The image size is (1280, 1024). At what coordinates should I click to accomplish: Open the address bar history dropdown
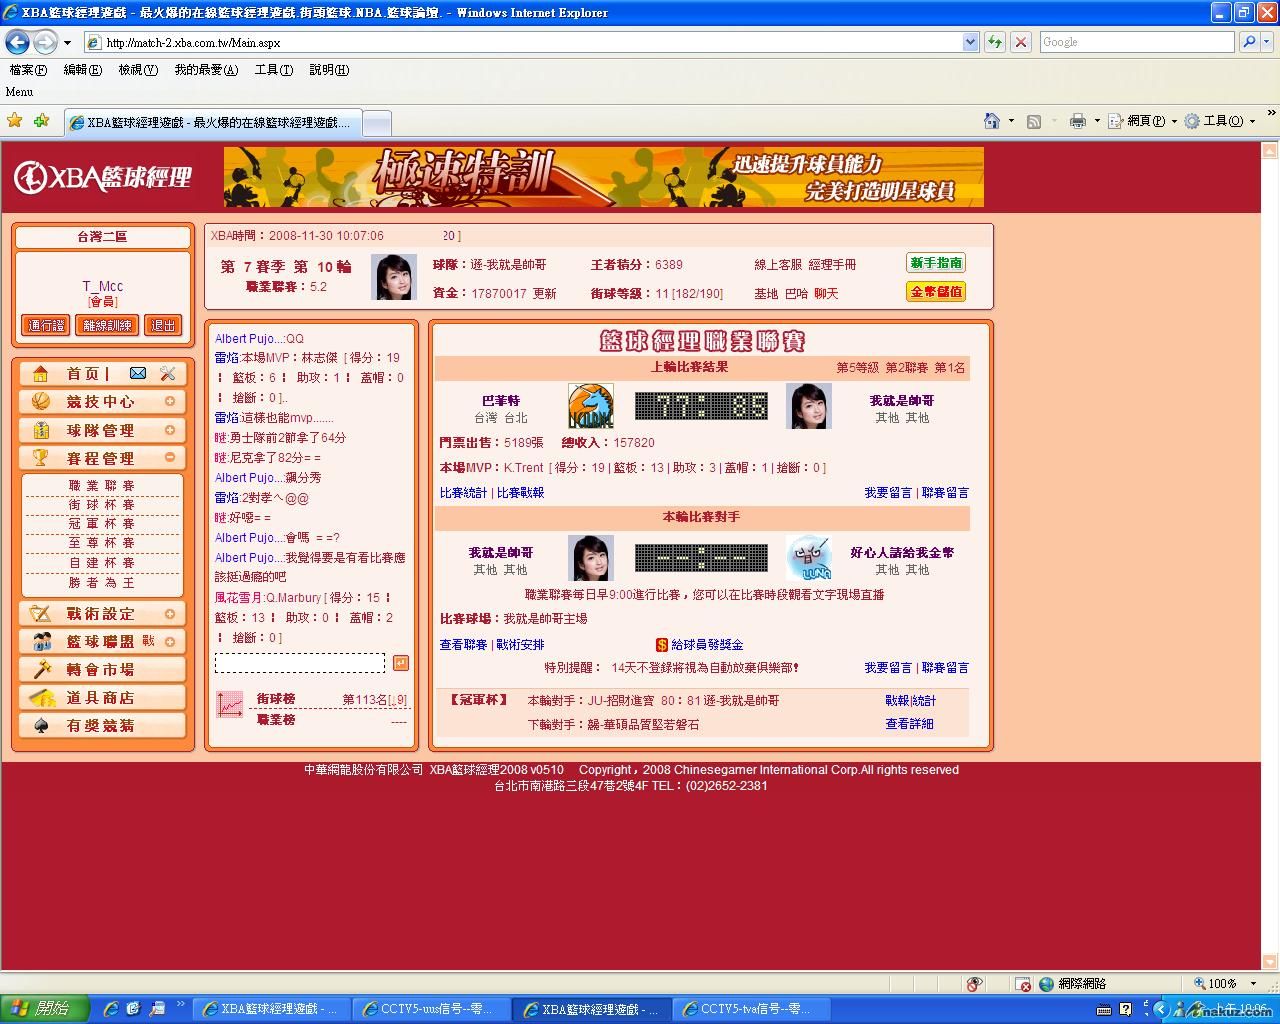[970, 42]
